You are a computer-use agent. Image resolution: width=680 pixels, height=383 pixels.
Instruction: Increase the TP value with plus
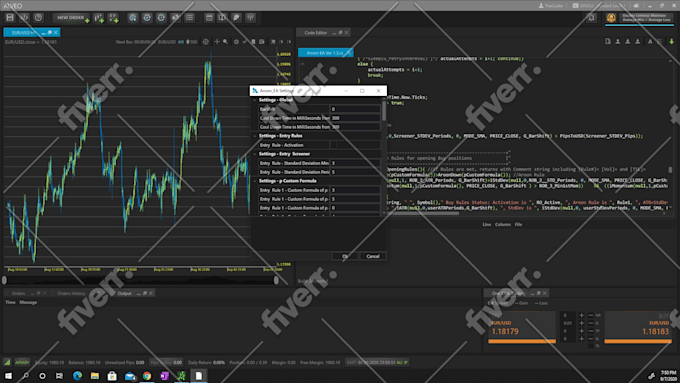point(582,331)
